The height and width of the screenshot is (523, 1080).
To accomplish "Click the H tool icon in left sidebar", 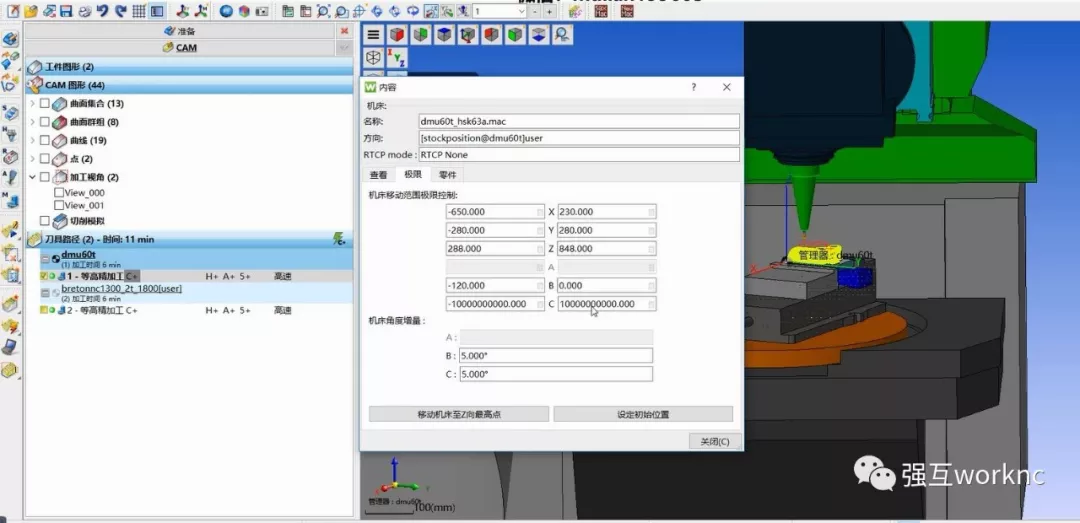I will (x=10, y=134).
